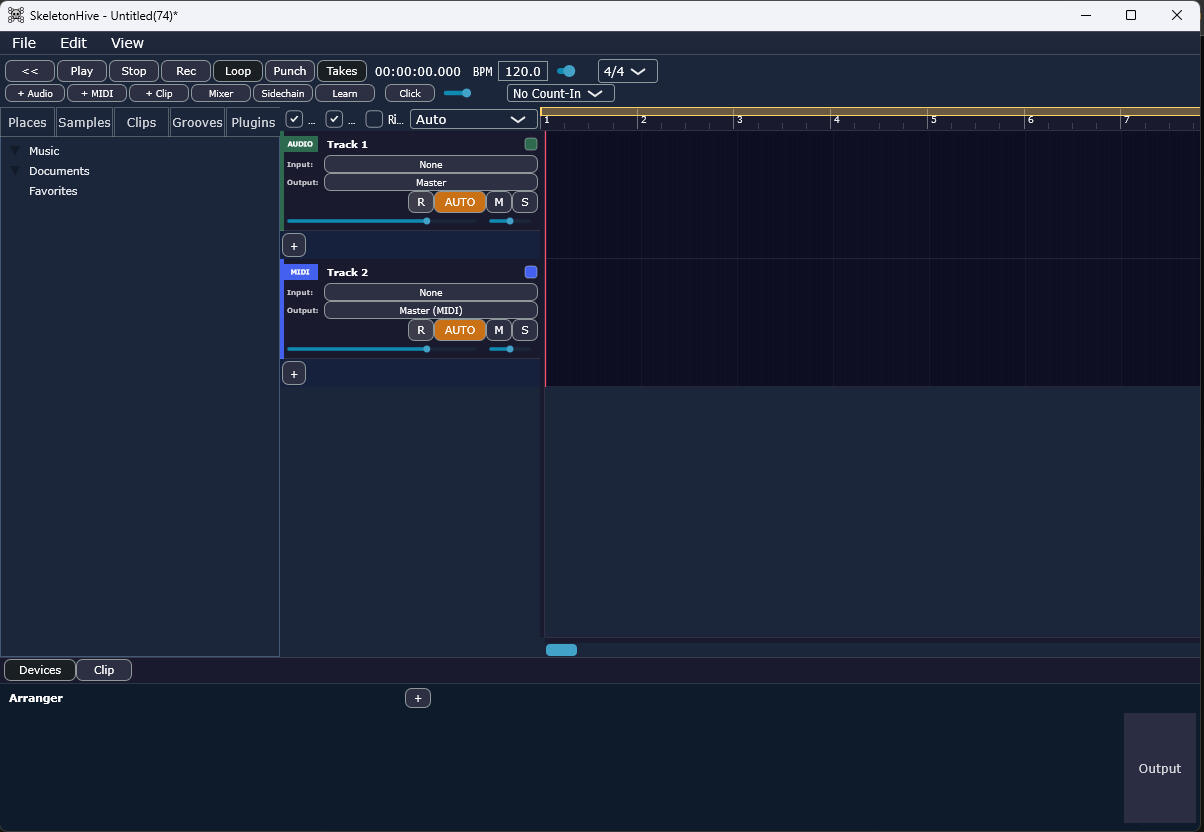Enable the Ri... checkbox
Image resolution: width=1204 pixels, height=832 pixels.
tap(374, 119)
